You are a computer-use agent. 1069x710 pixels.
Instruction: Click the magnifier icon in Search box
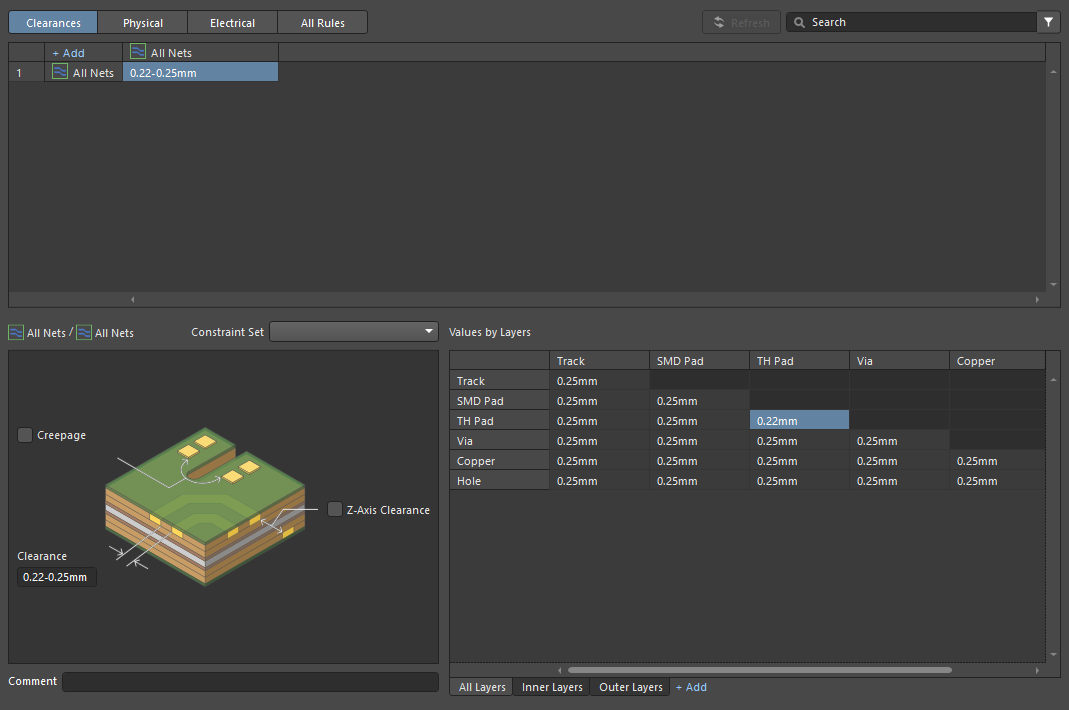pyautogui.click(x=800, y=22)
